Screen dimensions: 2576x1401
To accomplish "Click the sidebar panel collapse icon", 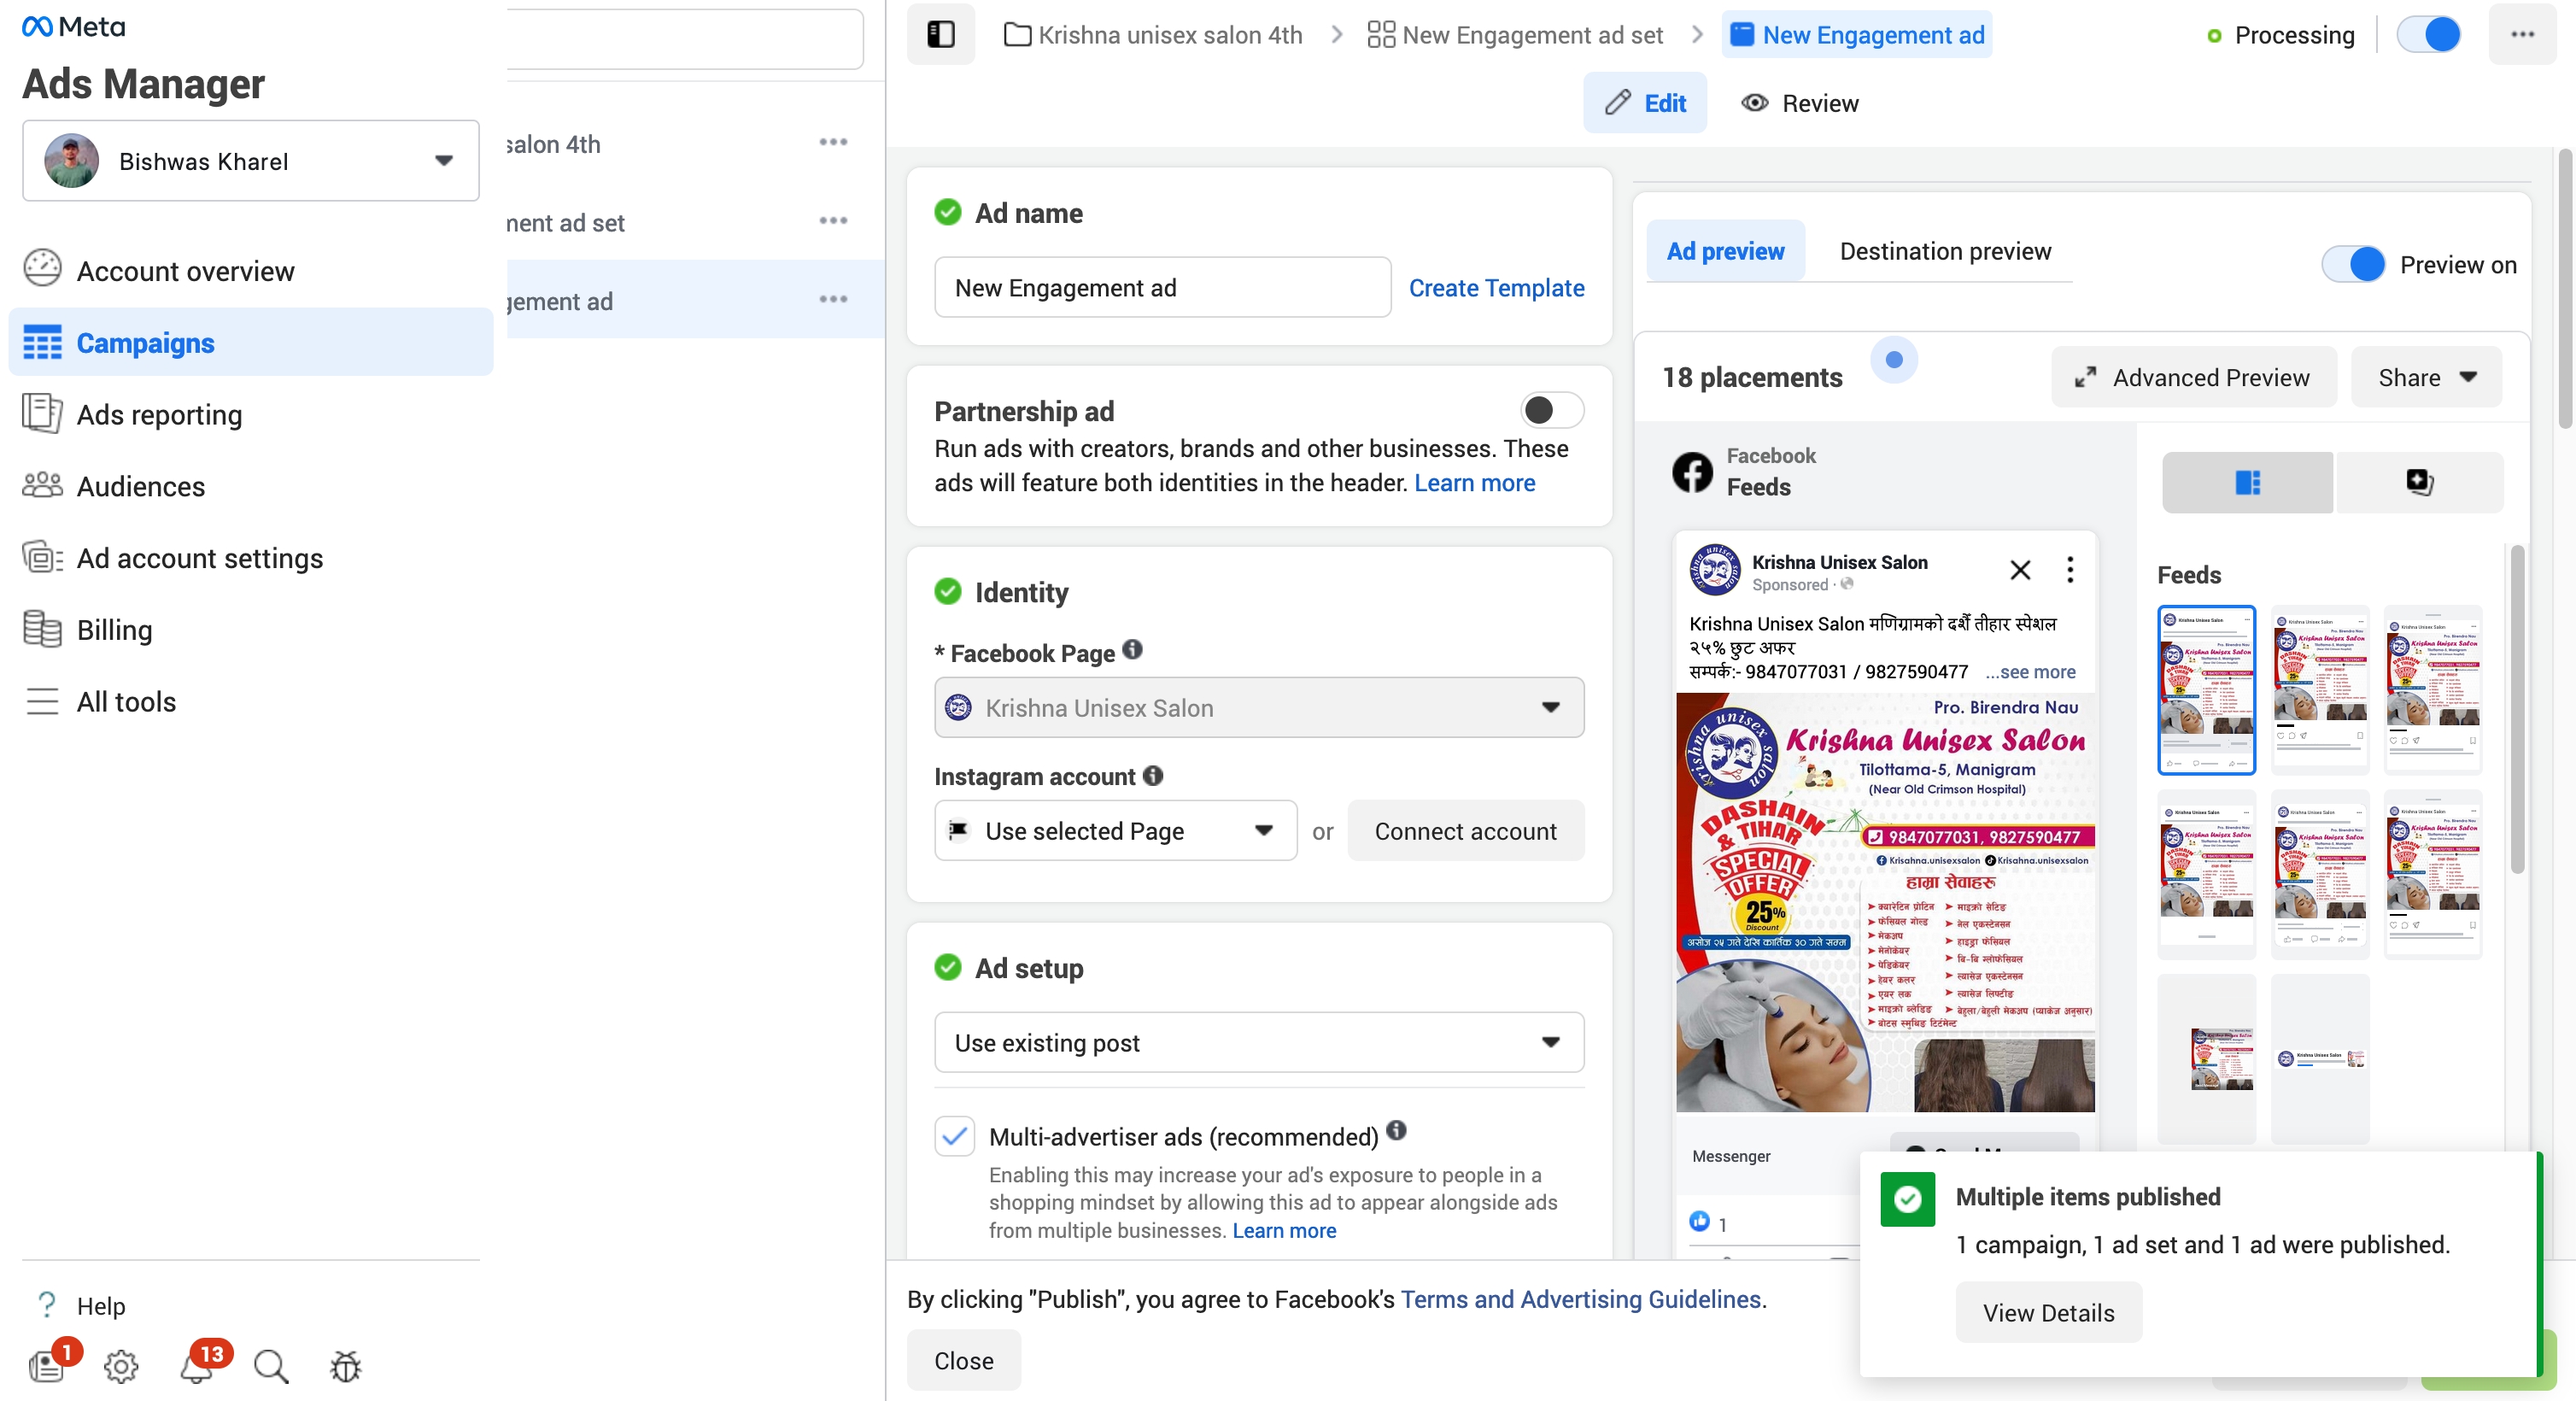I will coord(940,35).
